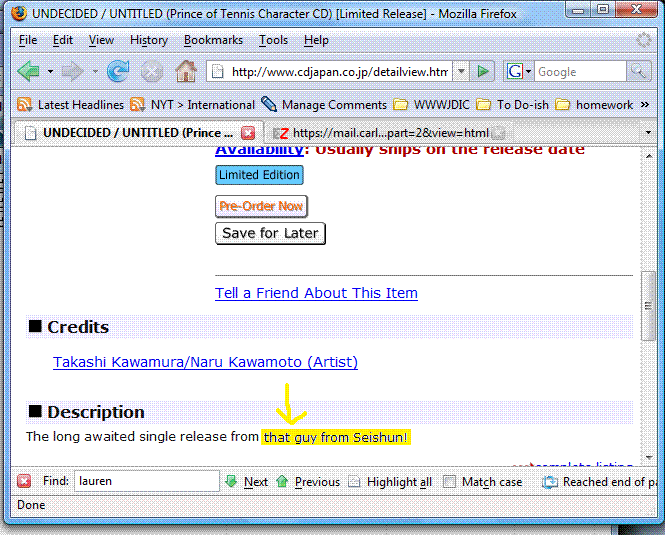Click the search magnifier icon
Viewport: 665px width, 535px height.
[638, 72]
